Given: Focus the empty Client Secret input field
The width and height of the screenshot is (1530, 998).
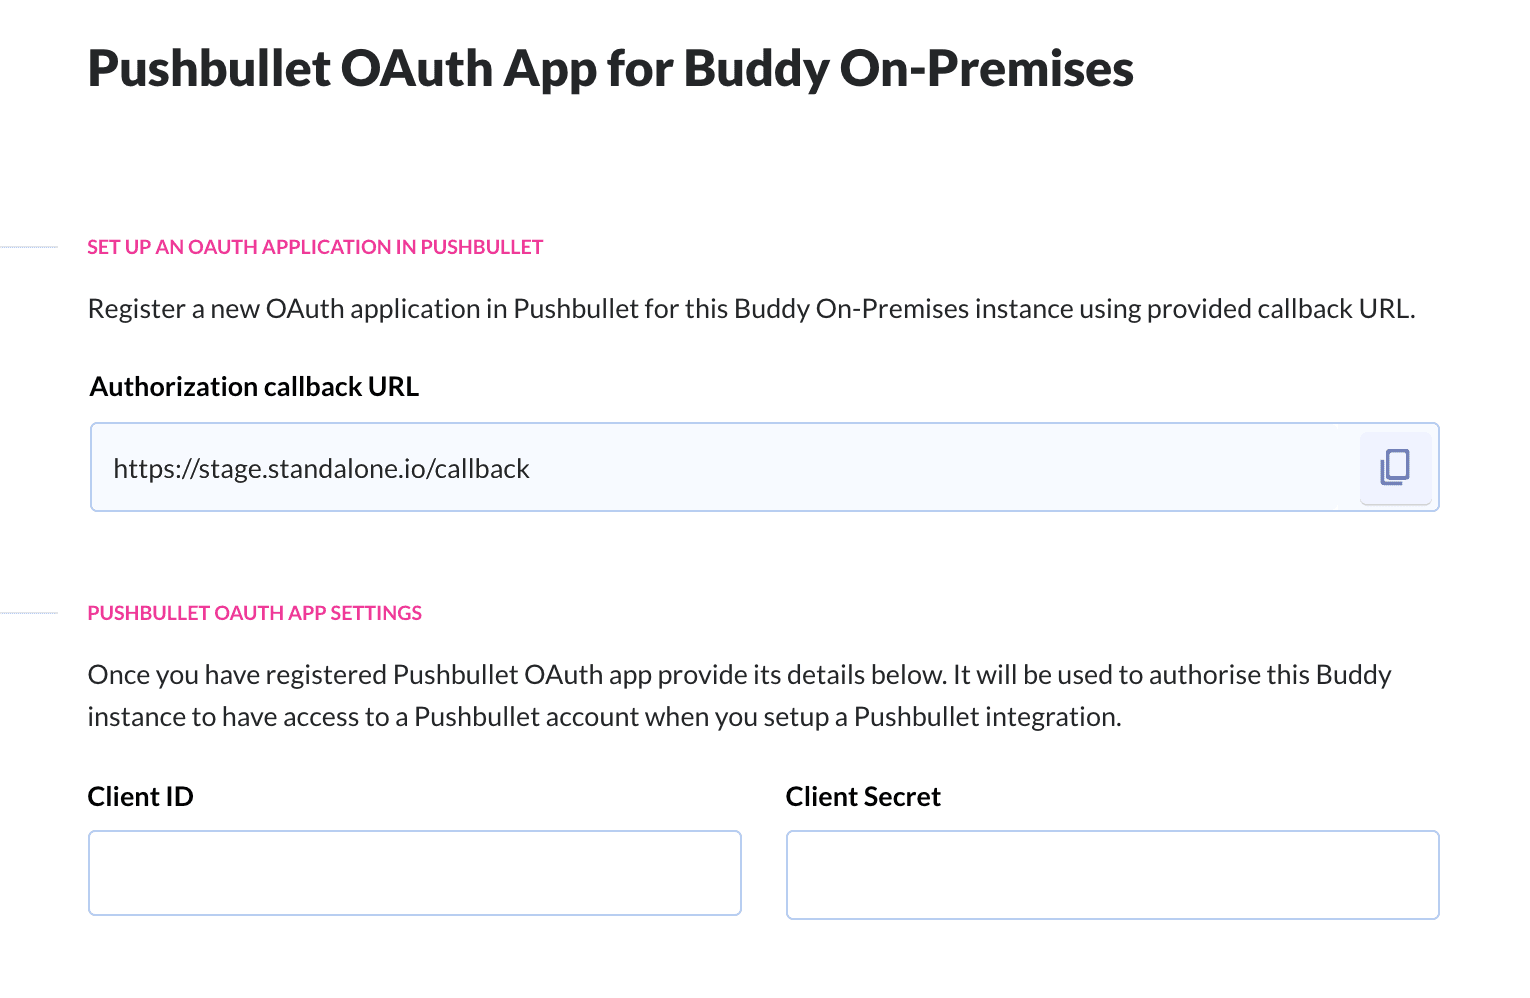Looking at the screenshot, I should pyautogui.click(x=1112, y=874).
